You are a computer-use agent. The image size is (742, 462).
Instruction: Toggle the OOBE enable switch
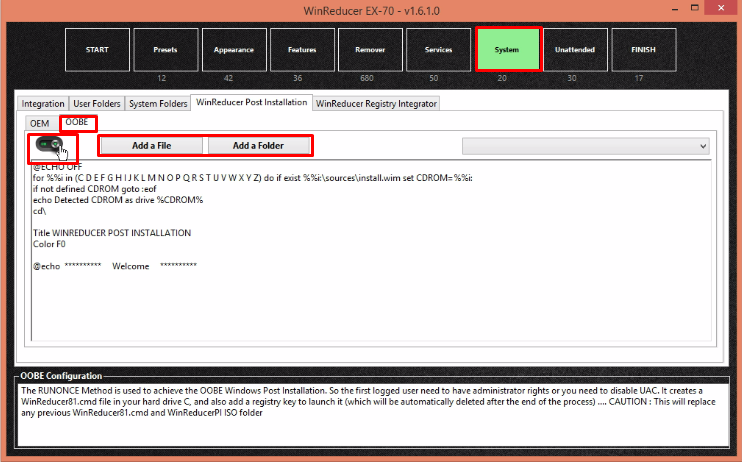click(49, 144)
